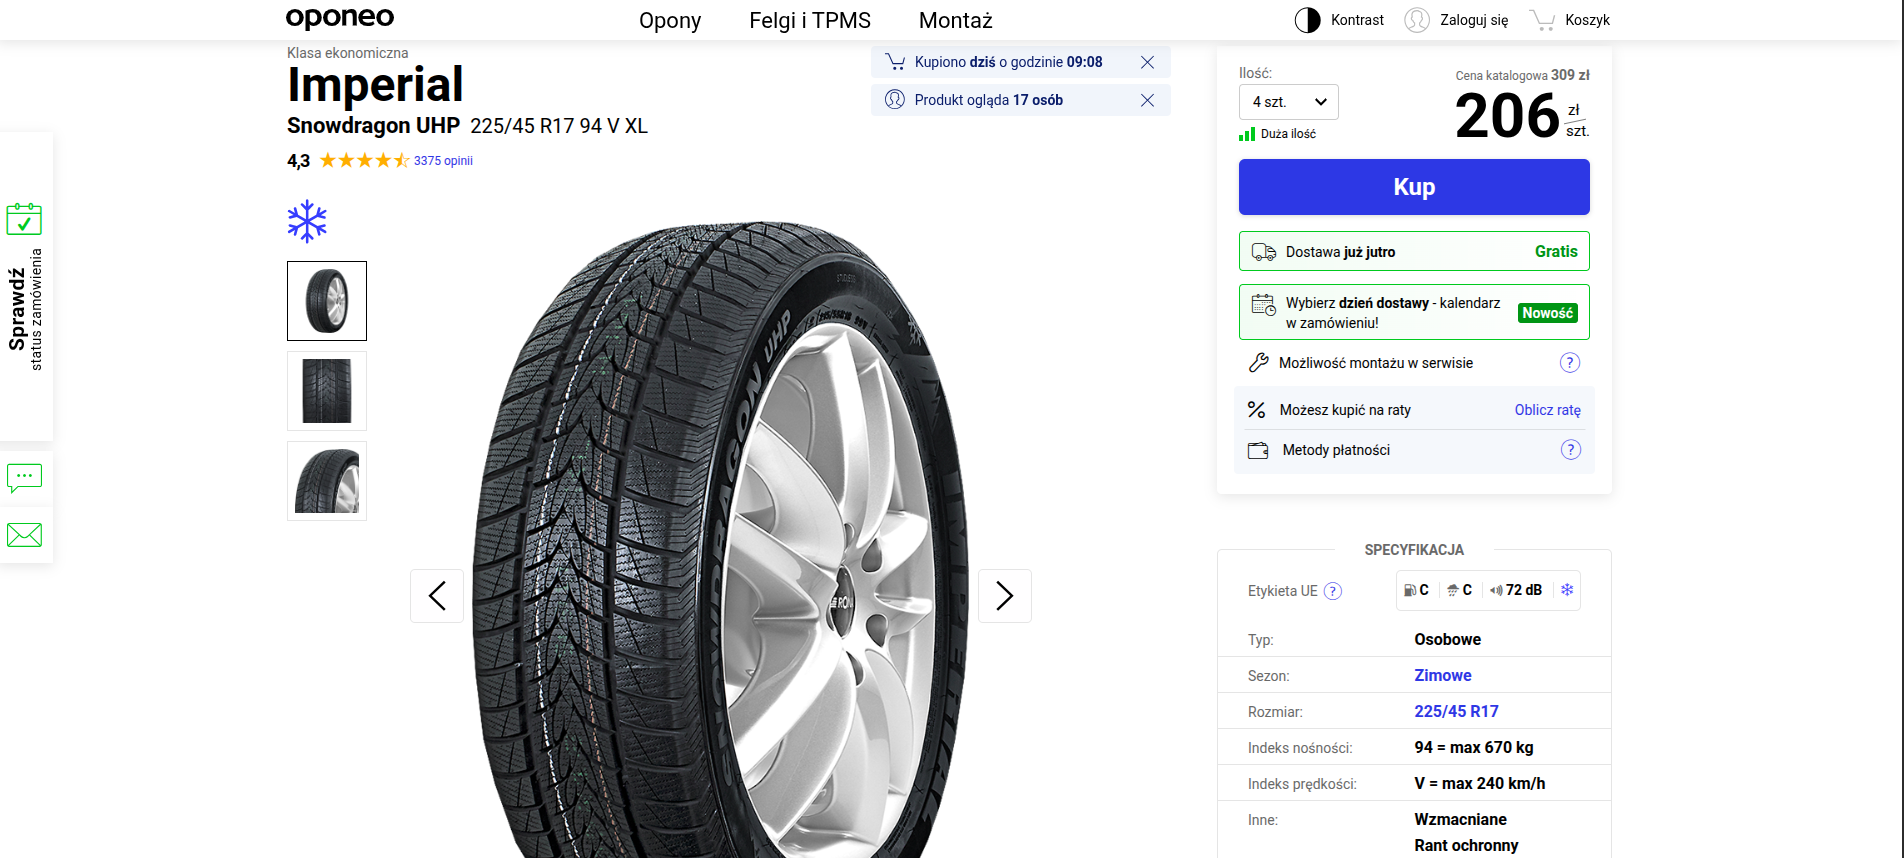Select the first tire side-view thumbnail
This screenshot has width=1904, height=858.
point(327,301)
